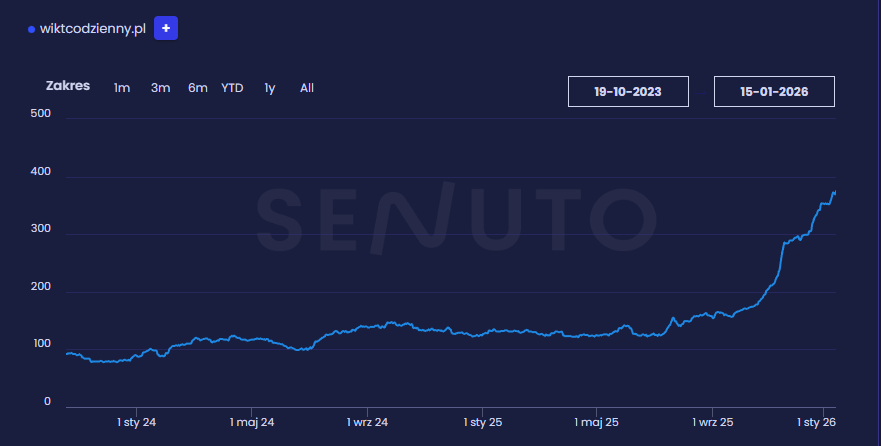Image resolution: width=881 pixels, height=446 pixels.
Task: Select the wiktcodzienny.pl domain label
Action: click(92, 29)
